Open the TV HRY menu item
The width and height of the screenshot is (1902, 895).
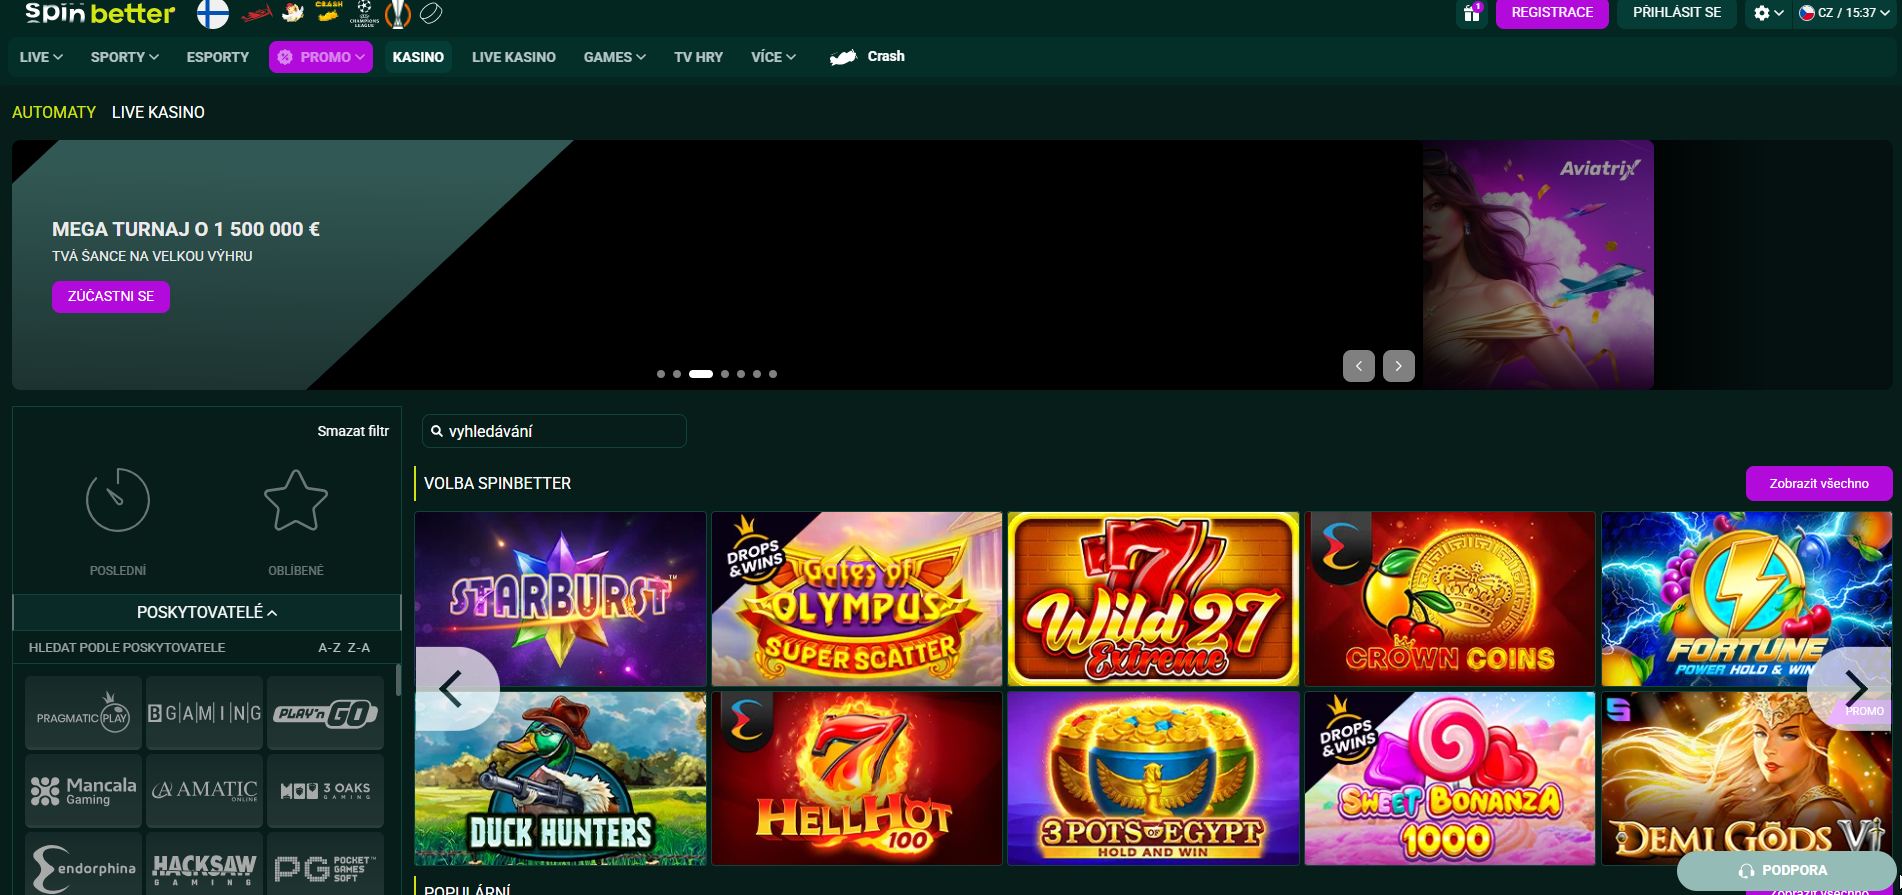[698, 57]
